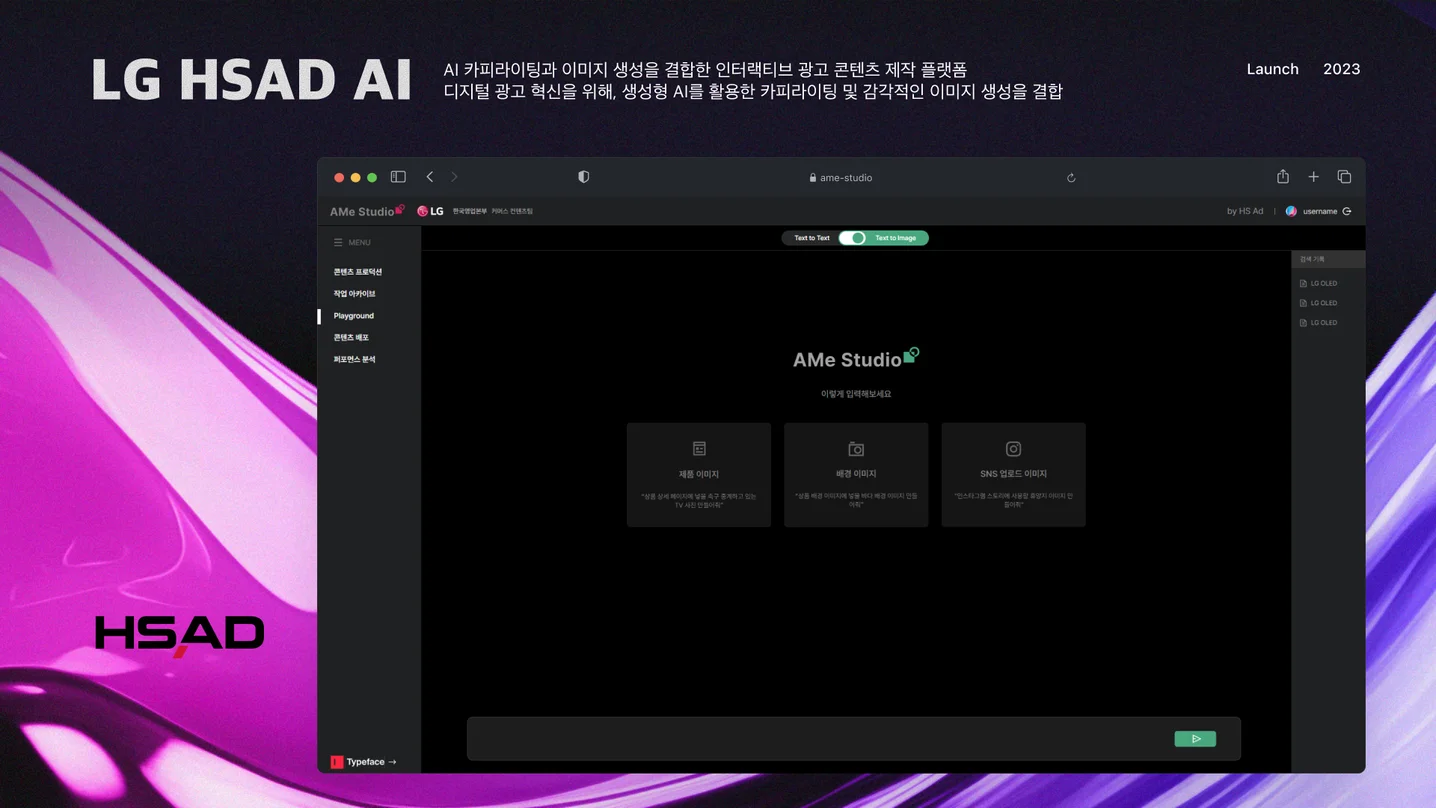1436x808 pixels.
Task: Click the logout icon beside username
Action: (1347, 211)
